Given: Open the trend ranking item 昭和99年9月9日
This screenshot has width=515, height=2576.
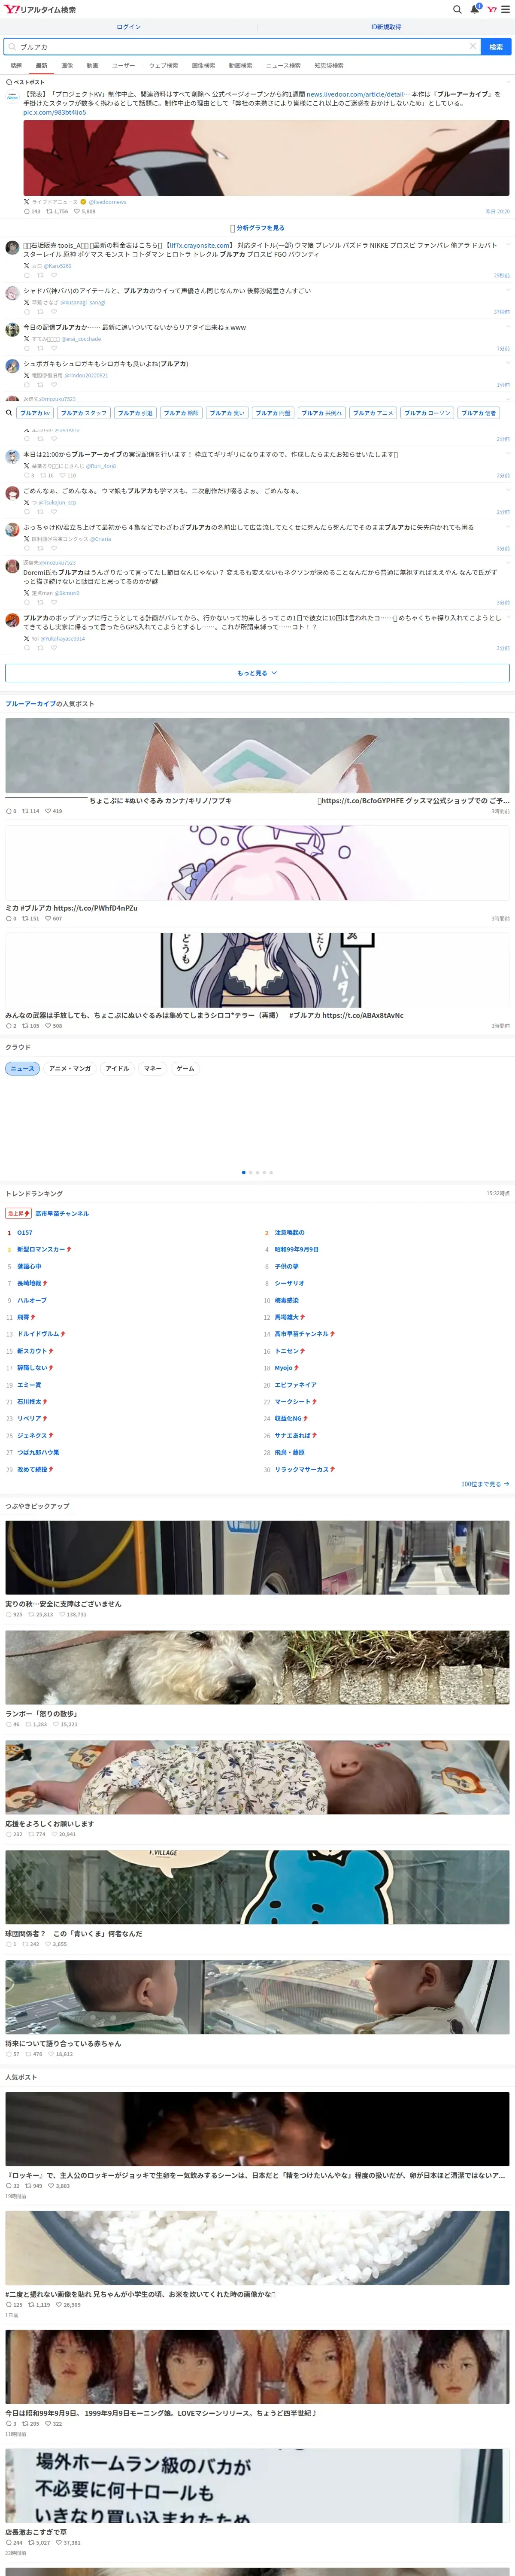Looking at the screenshot, I should click(x=296, y=1249).
